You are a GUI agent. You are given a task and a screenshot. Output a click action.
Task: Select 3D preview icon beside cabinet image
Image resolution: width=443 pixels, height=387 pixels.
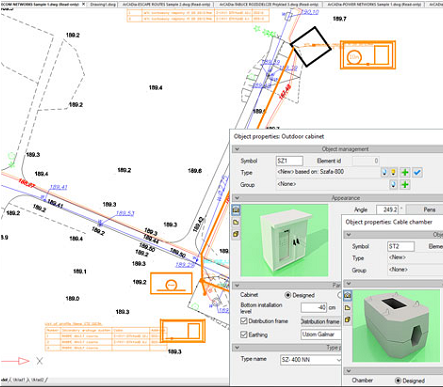point(236,210)
